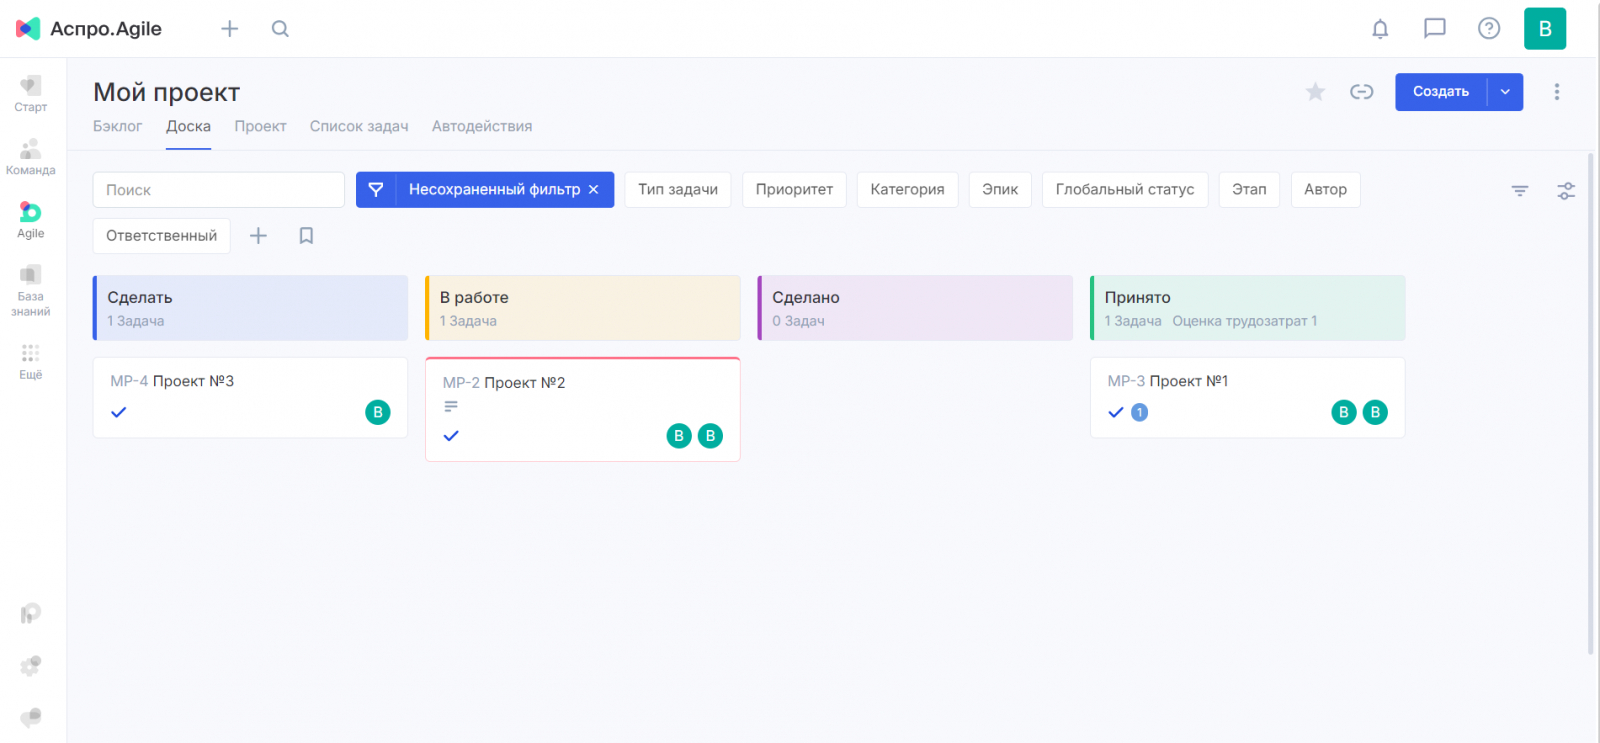Open the Agile section in sidebar
The width and height of the screenshot is (1600, 743).
(31, 220)
